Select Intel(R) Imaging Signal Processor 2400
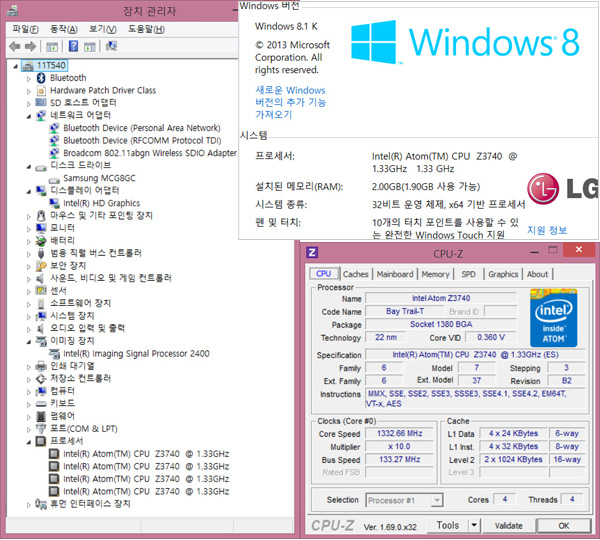The width and height of the screenshot is (600, 540). point(136,354)
